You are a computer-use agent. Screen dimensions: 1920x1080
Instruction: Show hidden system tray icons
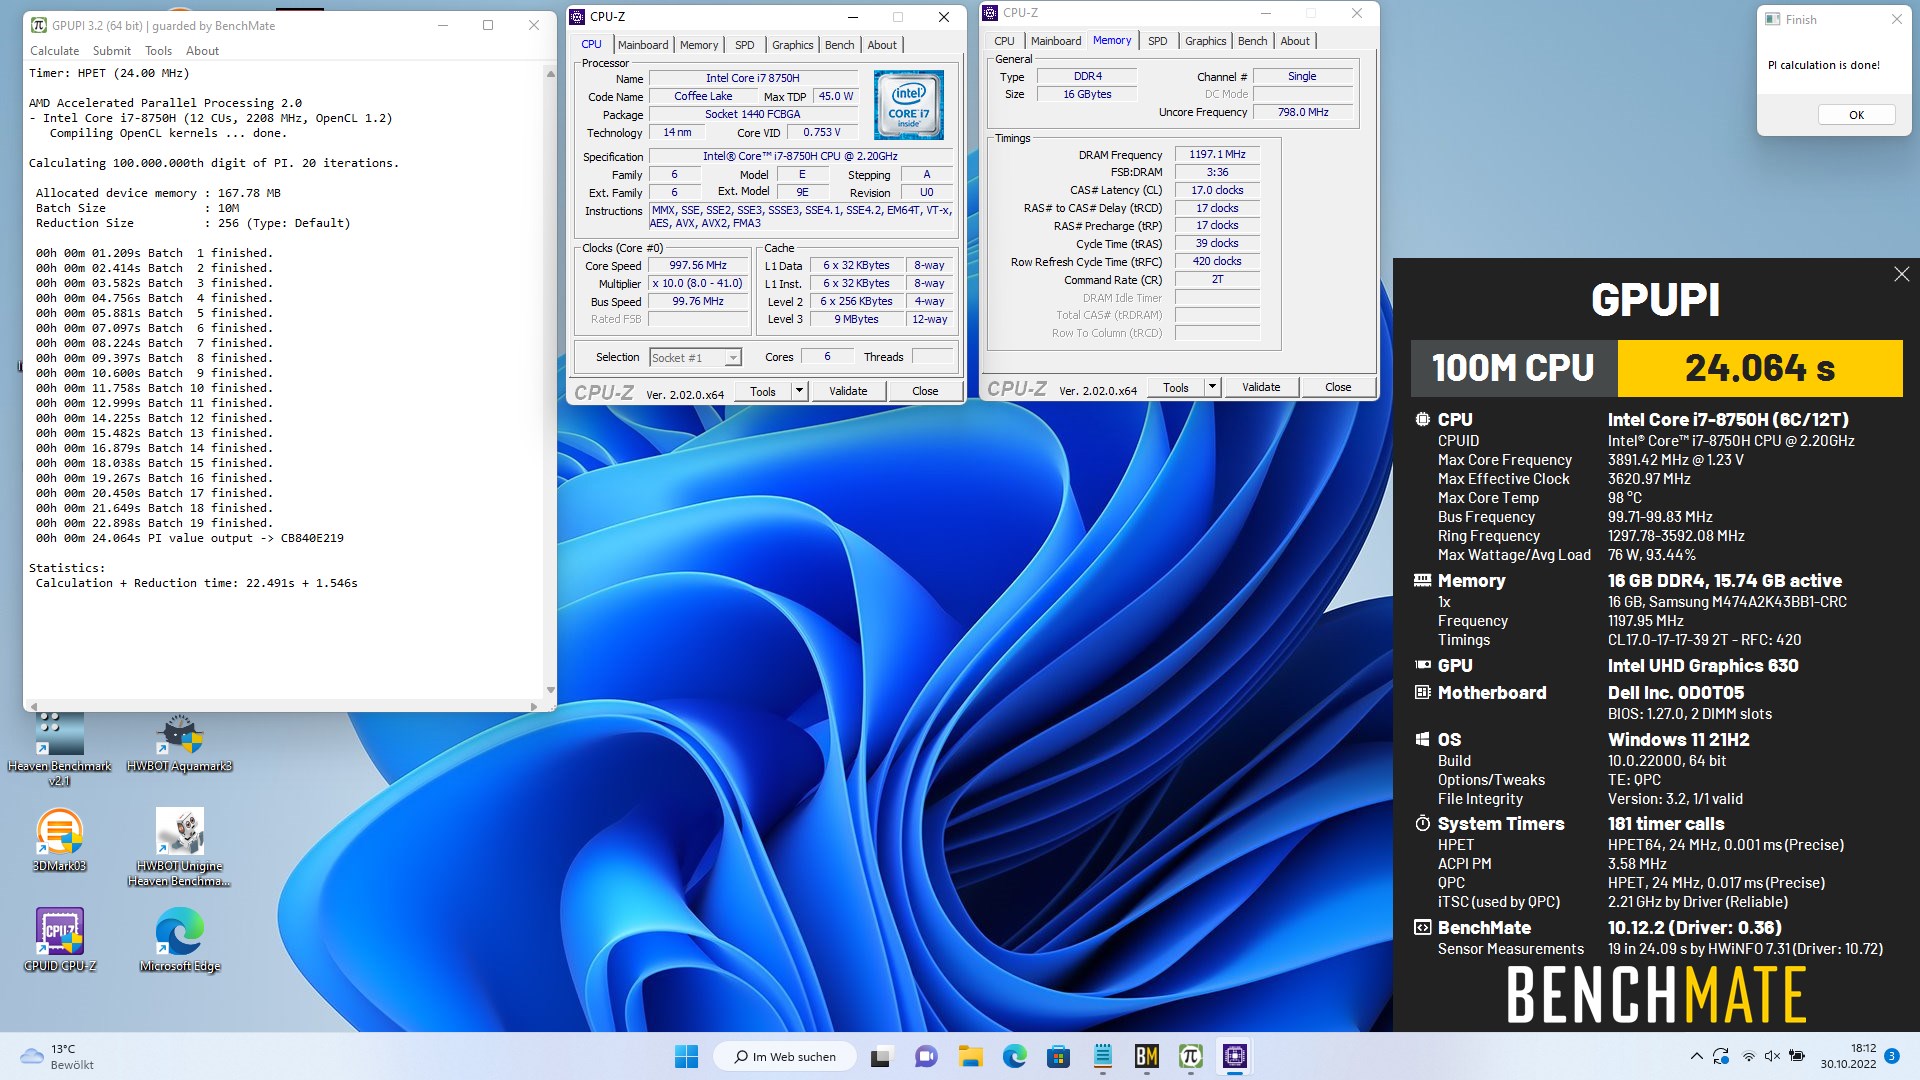[x=1696, y=1056]
